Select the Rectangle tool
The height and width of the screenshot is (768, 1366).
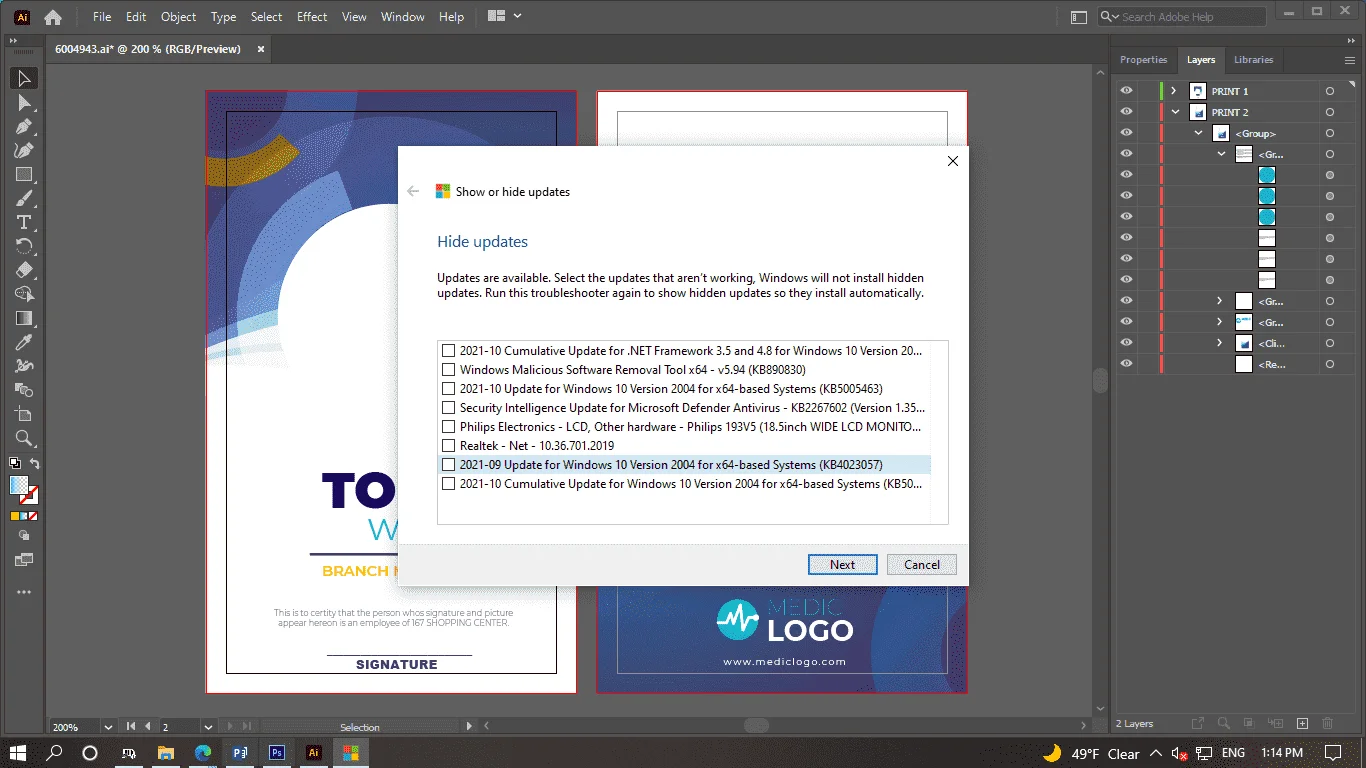click(25, 175)
